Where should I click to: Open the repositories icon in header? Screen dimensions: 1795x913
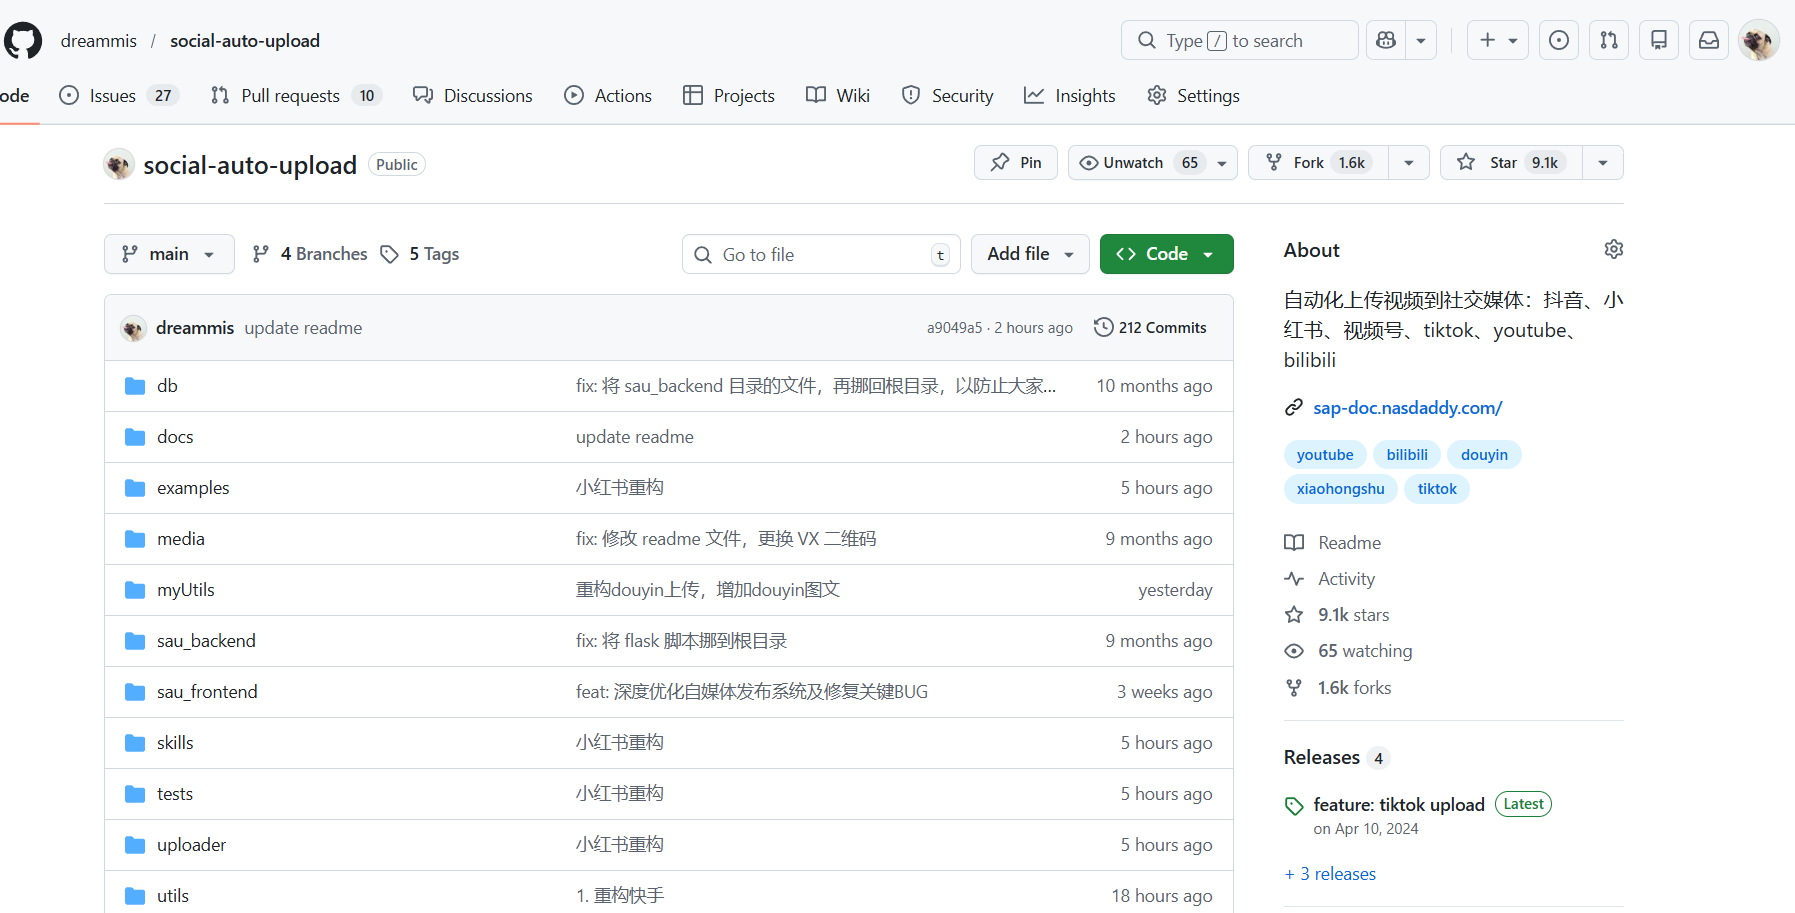(x=1658, y=40)
